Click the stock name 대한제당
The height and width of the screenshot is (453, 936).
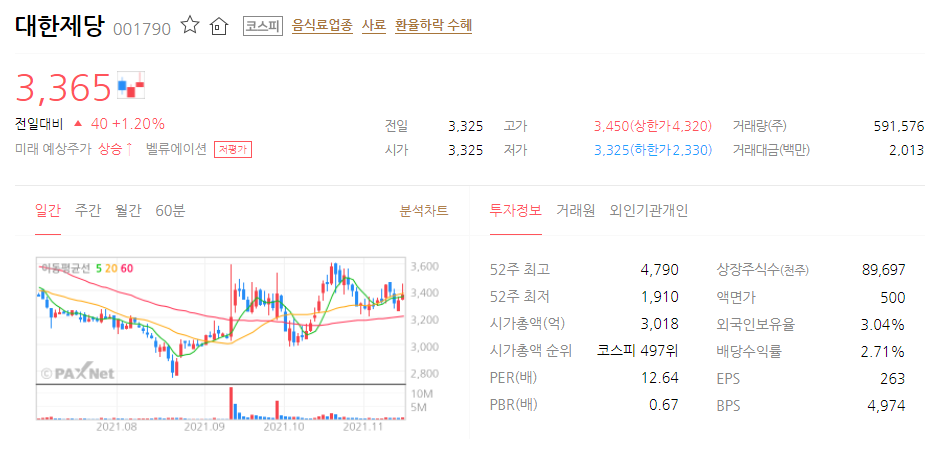59,26
